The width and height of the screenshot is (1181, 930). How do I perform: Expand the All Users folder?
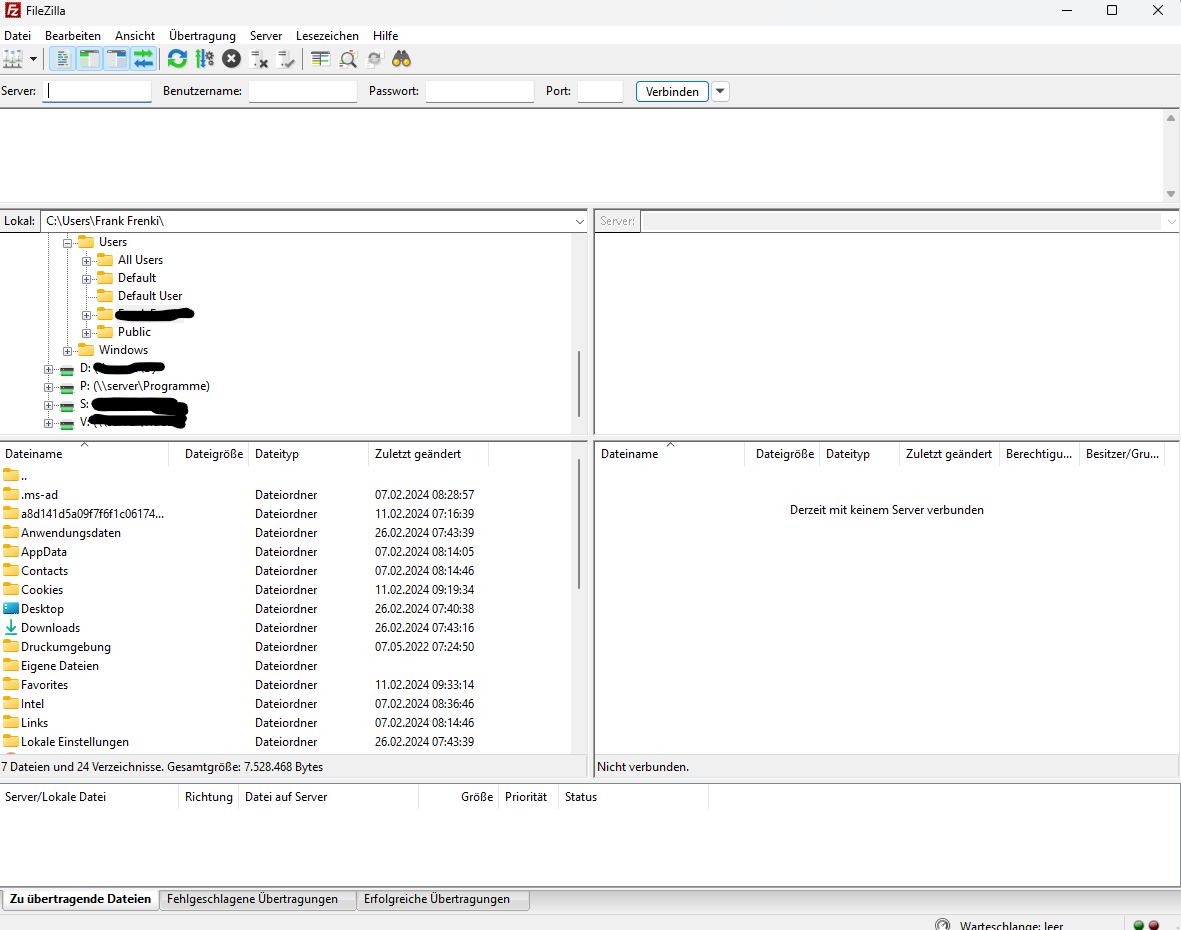(x=86, y=261)
